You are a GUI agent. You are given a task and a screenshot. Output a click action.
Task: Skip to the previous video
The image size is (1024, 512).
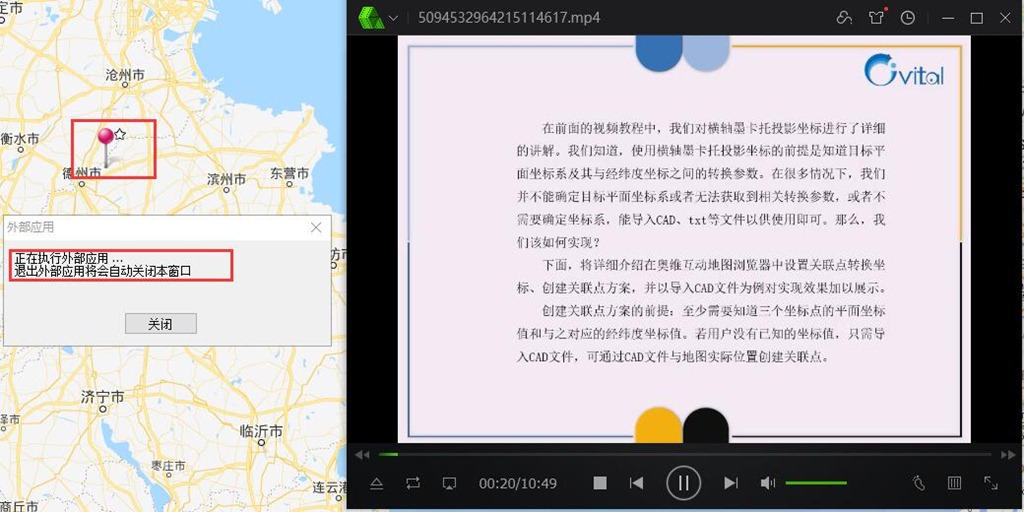(636, 483)
